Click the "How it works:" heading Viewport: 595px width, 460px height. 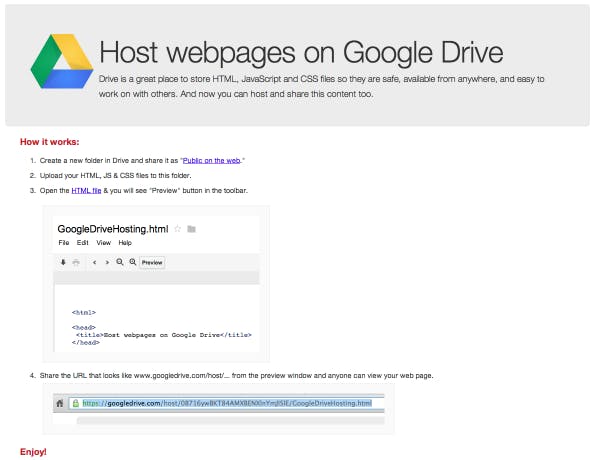point(50,142)
